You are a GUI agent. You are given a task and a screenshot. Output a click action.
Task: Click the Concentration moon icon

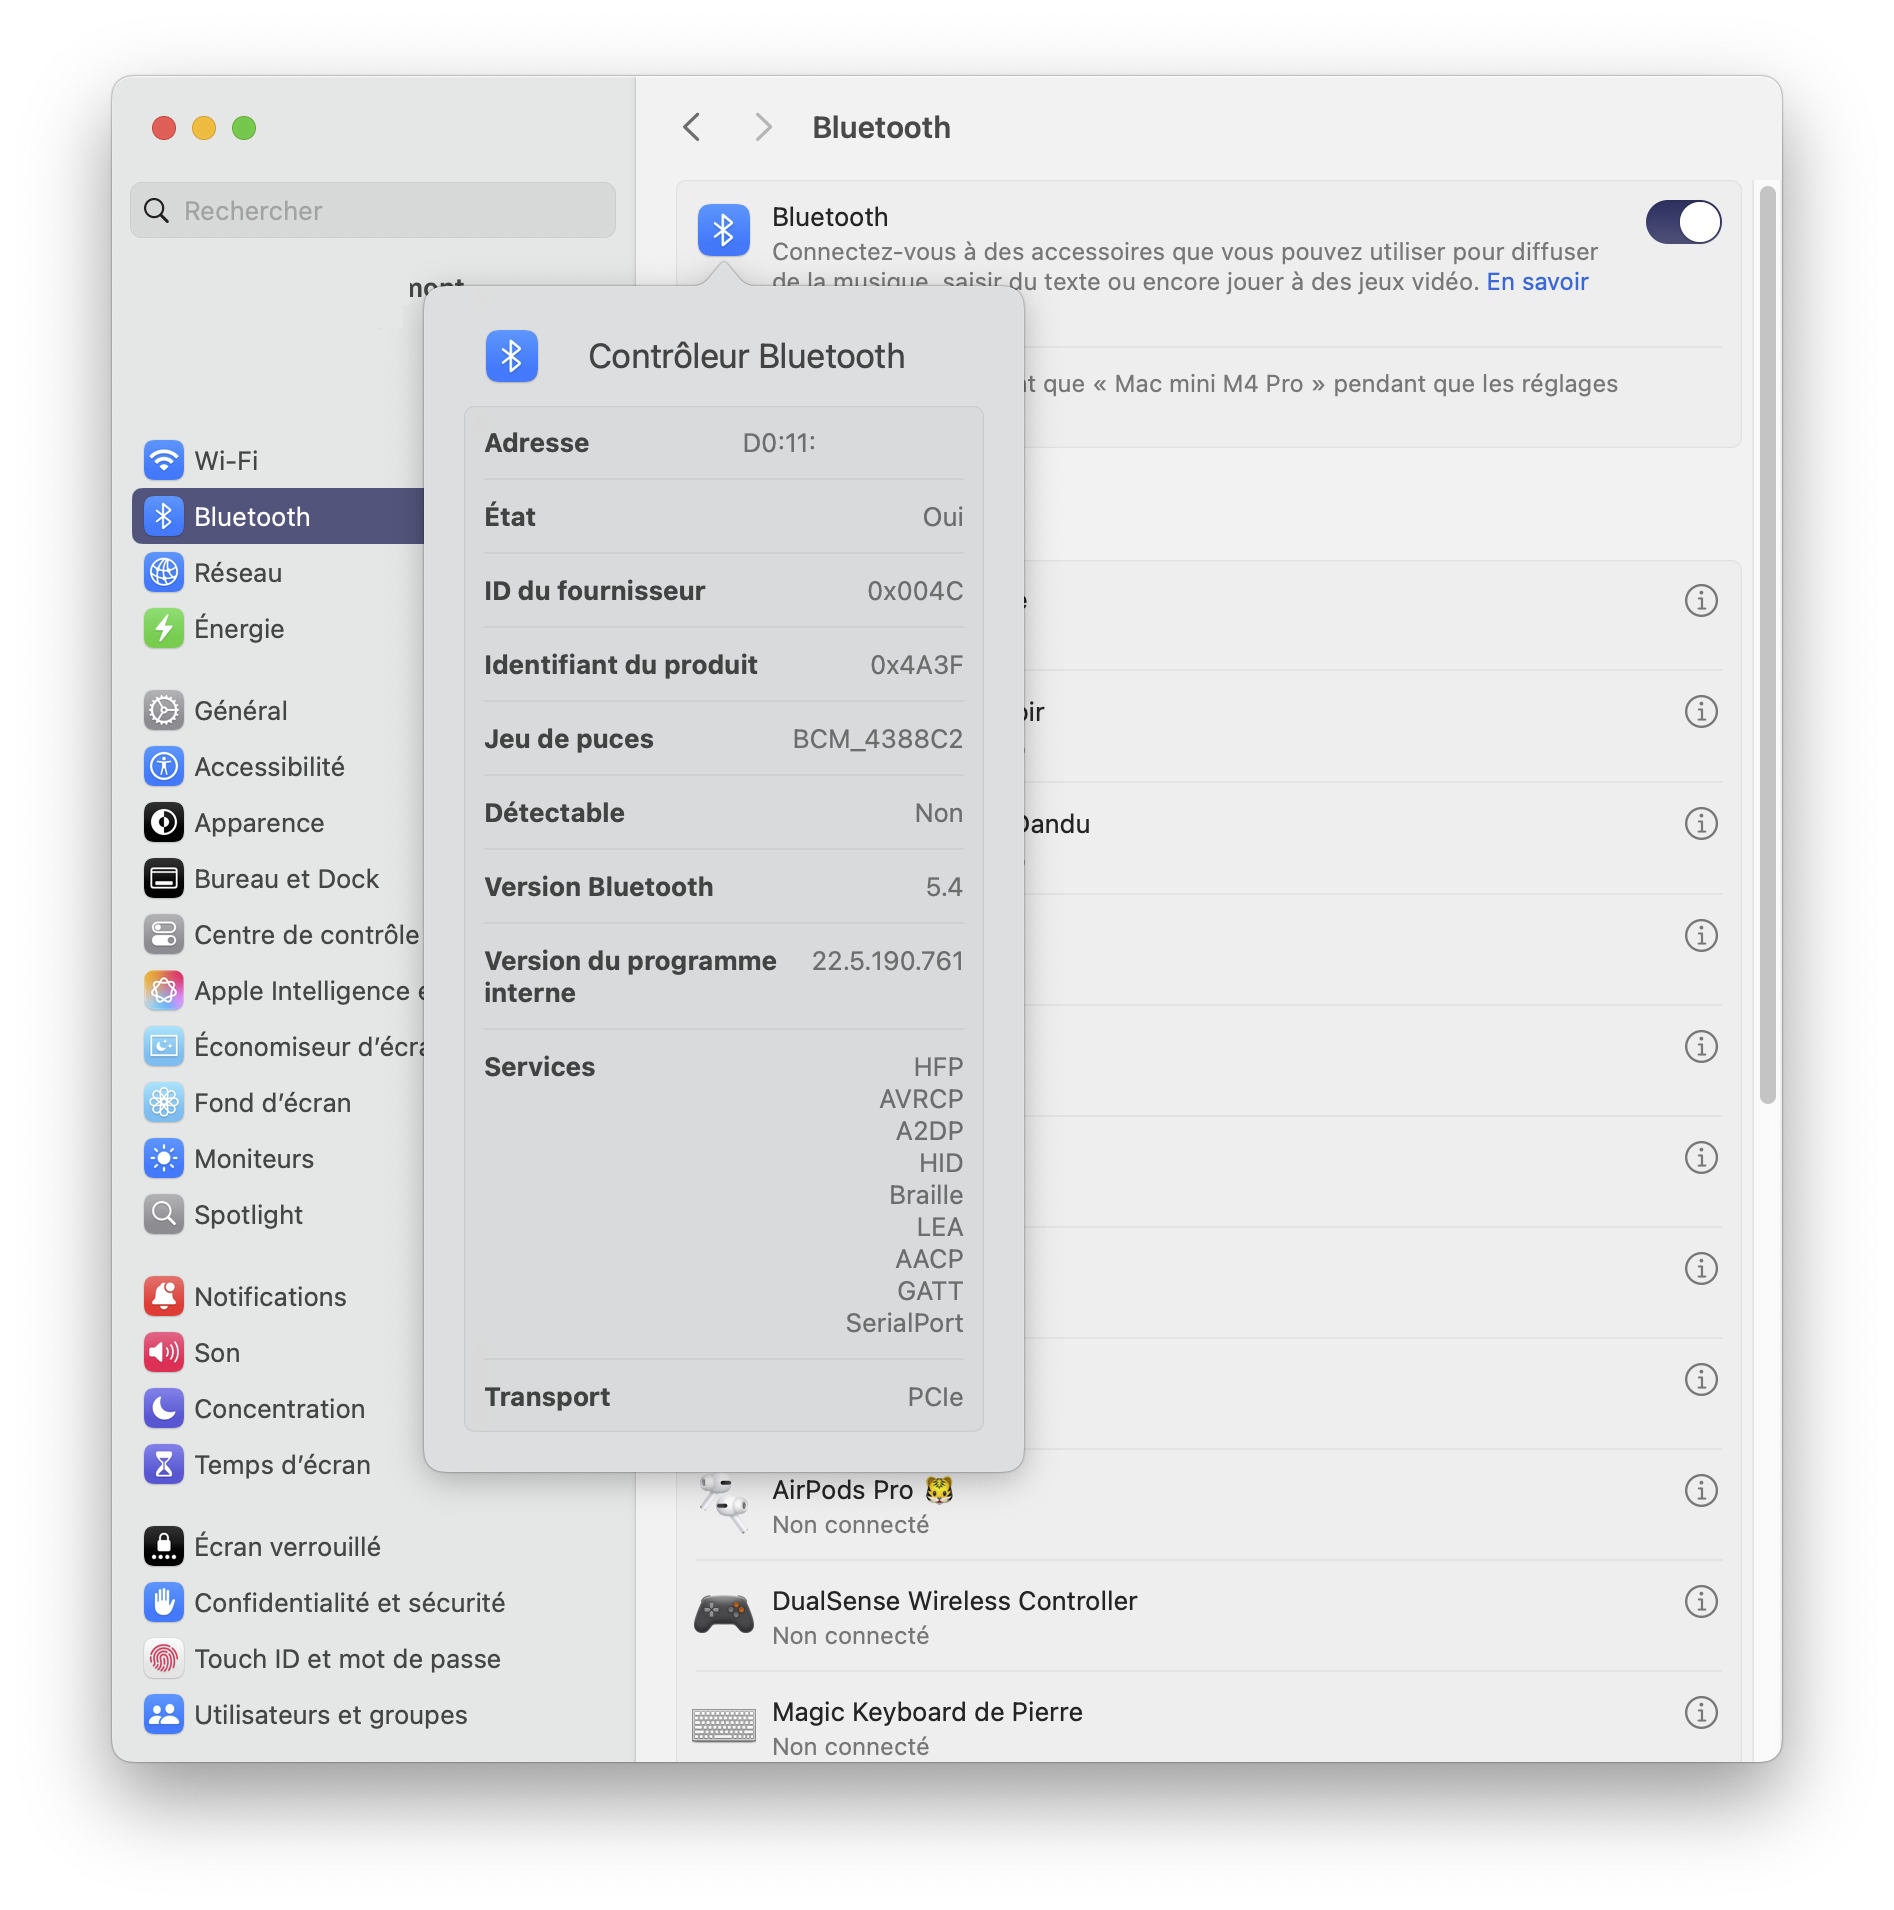point(164,1409)
